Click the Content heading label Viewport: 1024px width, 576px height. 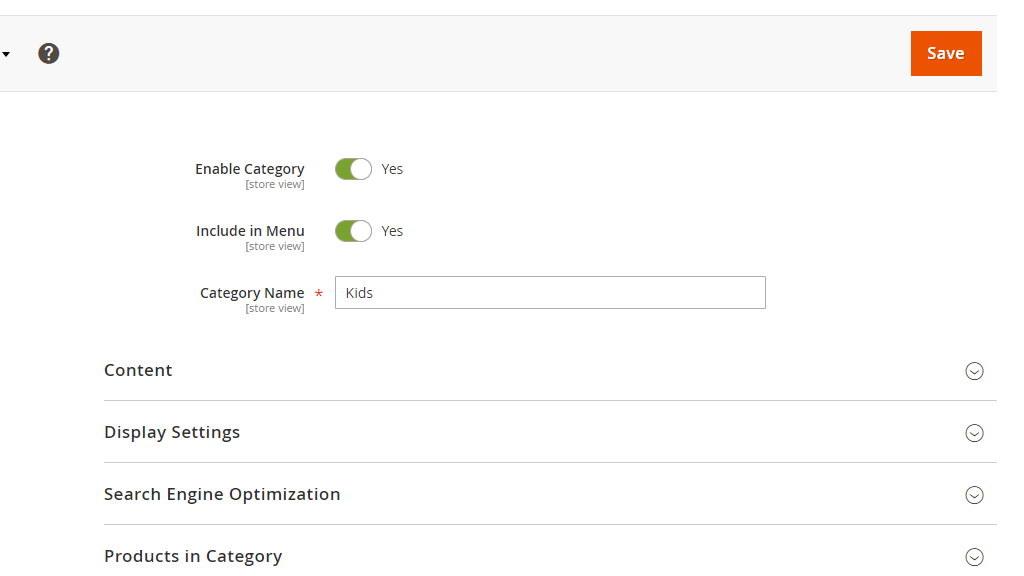point(138,370)
